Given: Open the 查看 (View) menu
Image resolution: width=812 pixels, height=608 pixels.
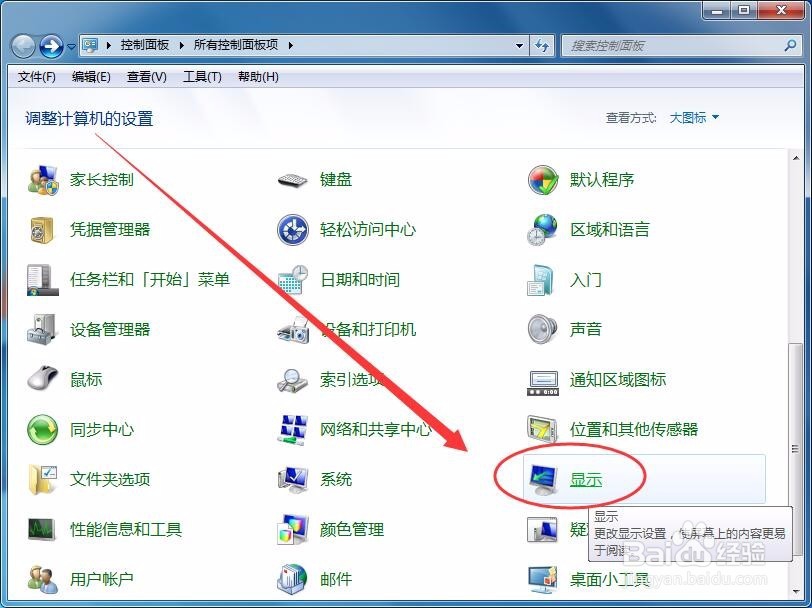Looking at the screenshot, I should pyautogui.click(x=145, y=77).
